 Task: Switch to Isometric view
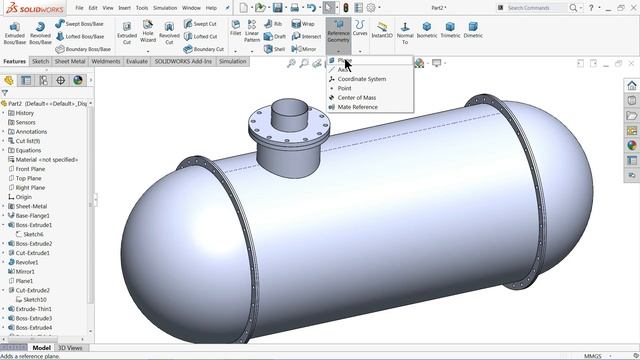[x=427, y=30]
